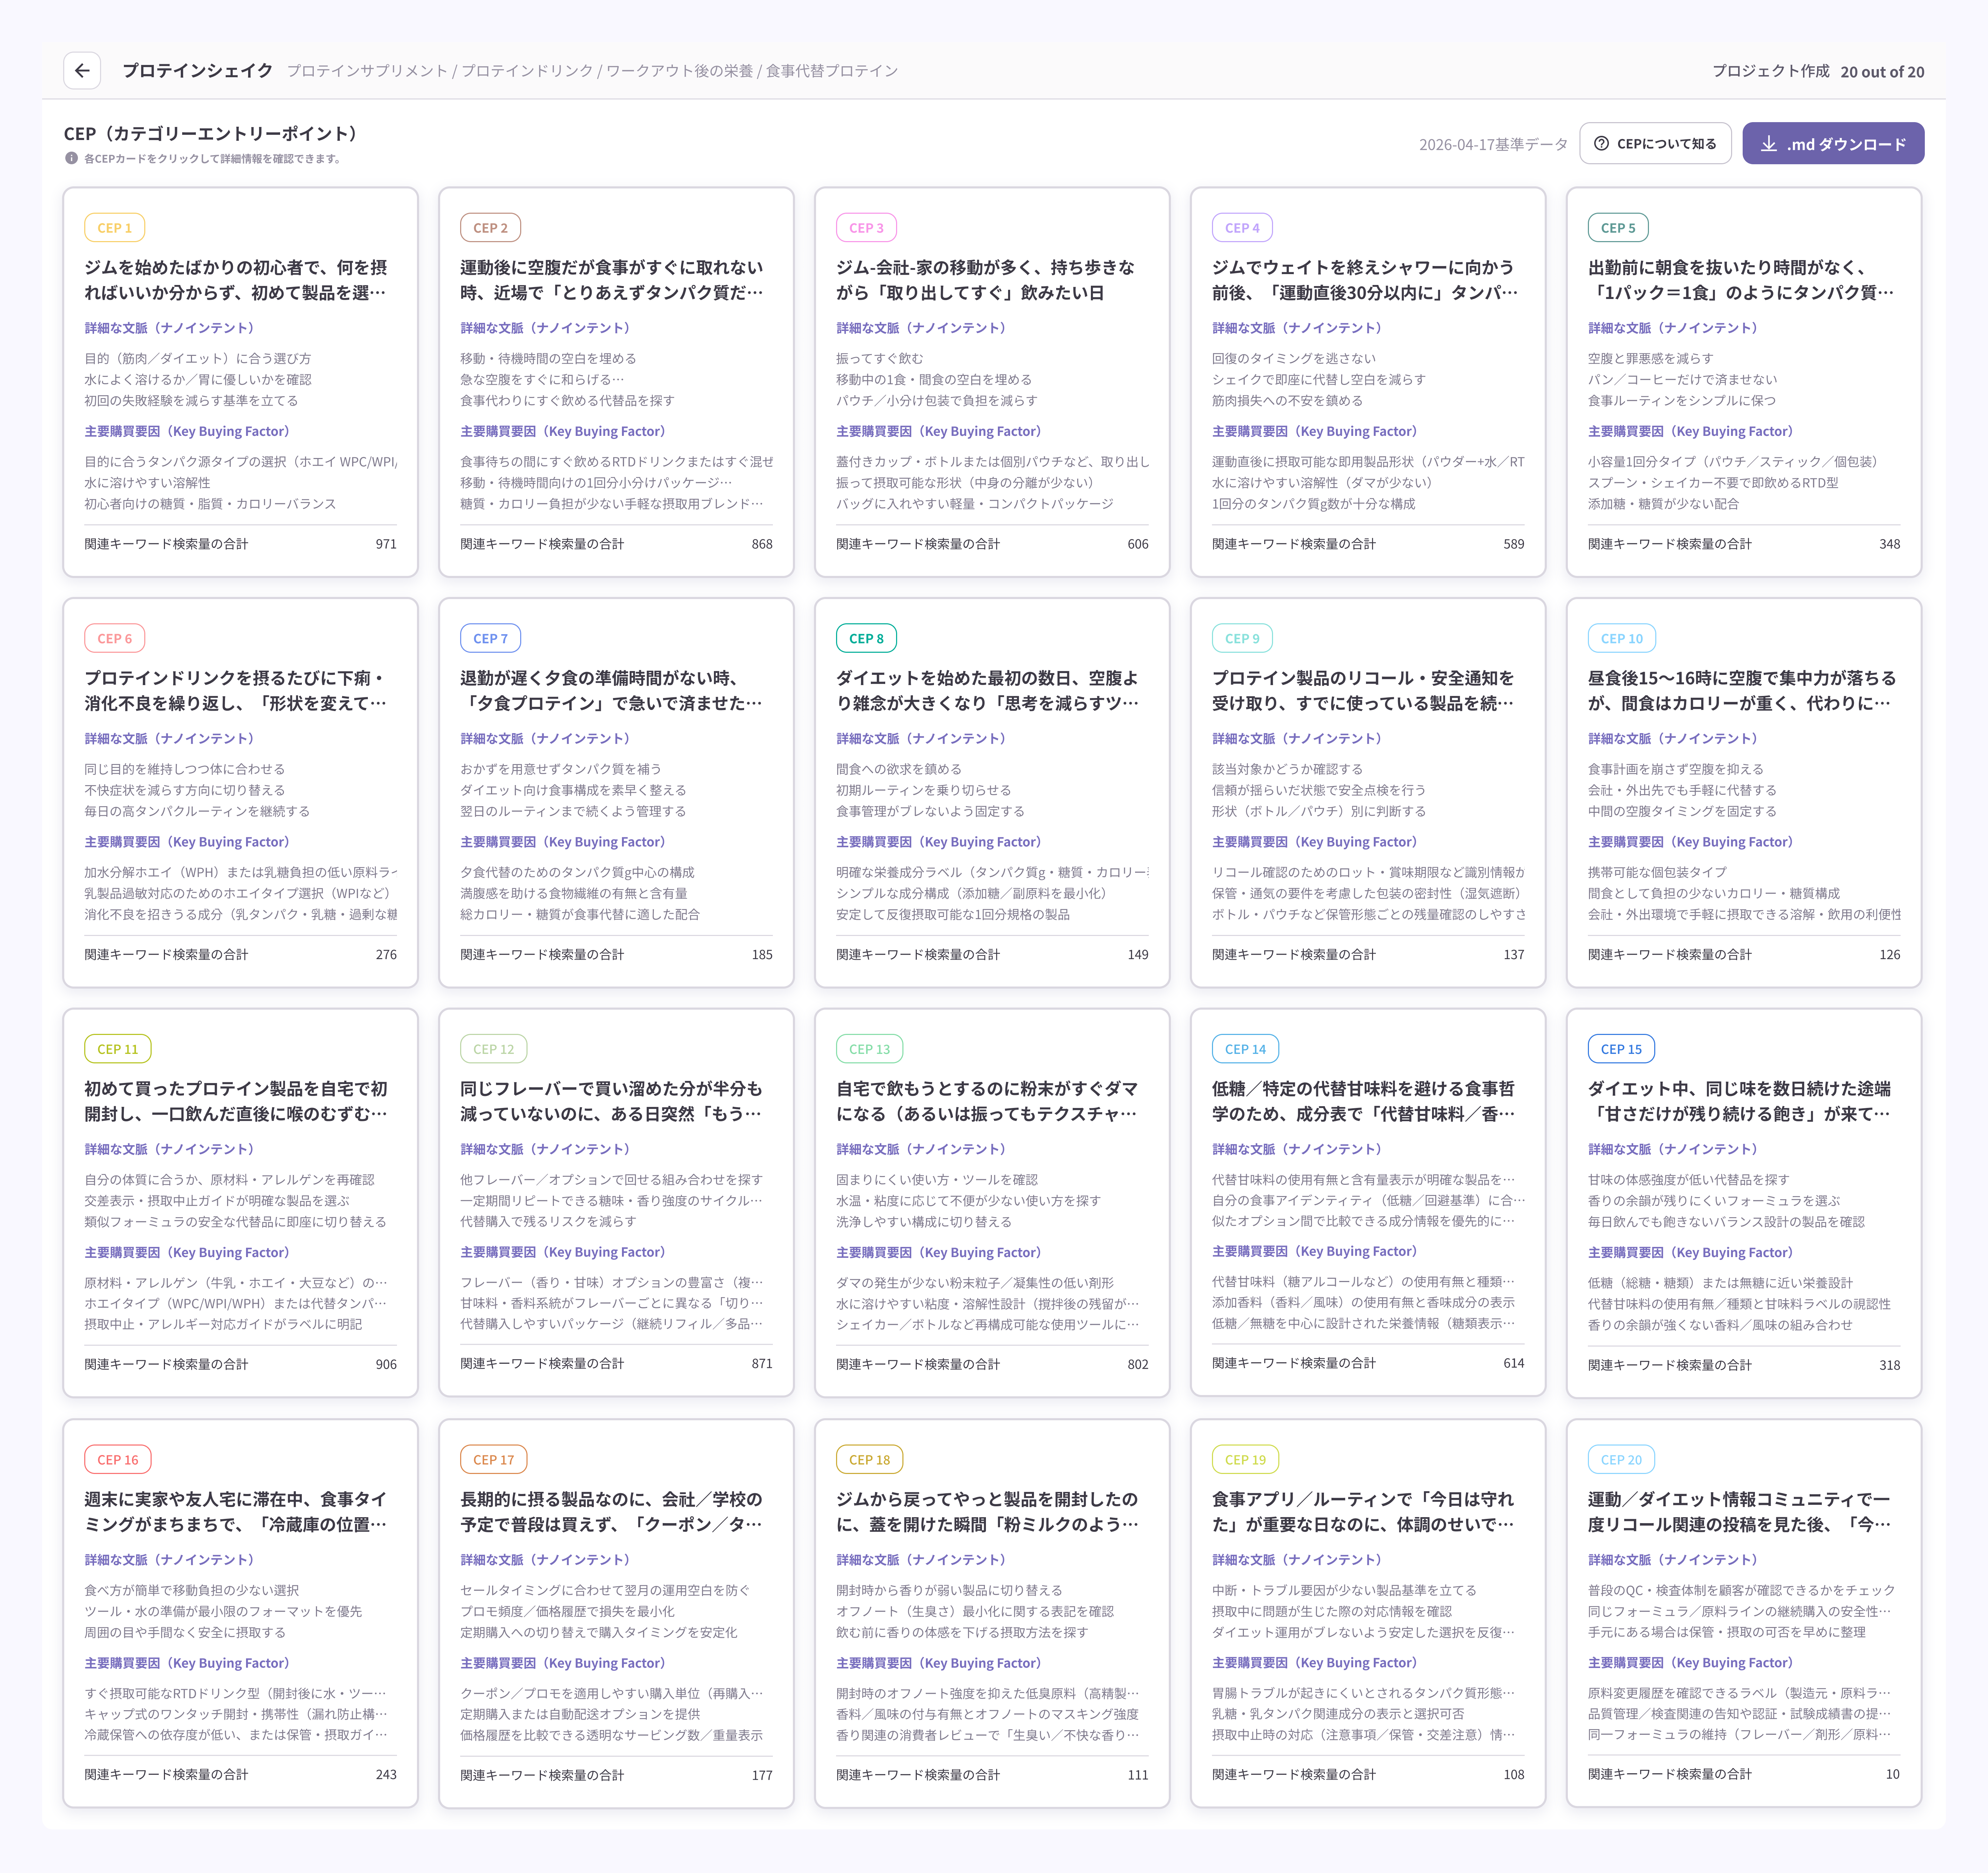Click title 初めて買ったプロテイン製品を自宅で初
1988x1873 pixels.
click(236, 1101)
